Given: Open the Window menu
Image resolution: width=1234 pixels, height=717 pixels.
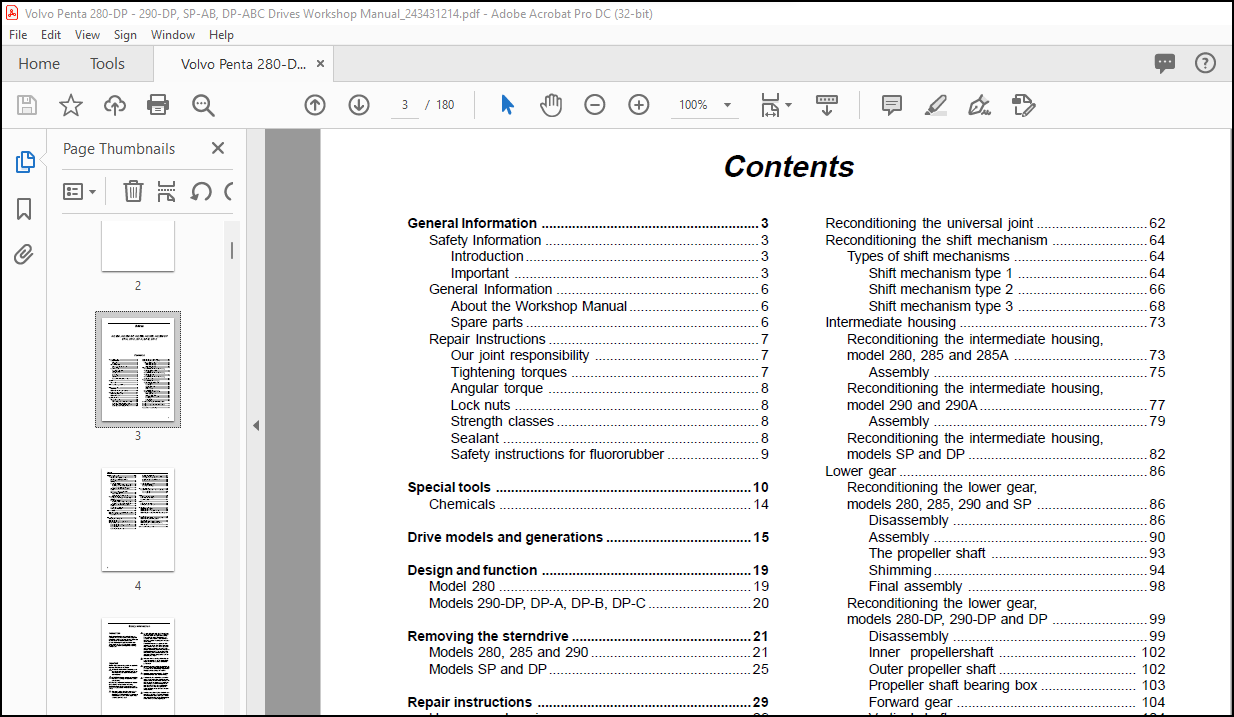Looking at the screenshot, I should click(173, 34).
